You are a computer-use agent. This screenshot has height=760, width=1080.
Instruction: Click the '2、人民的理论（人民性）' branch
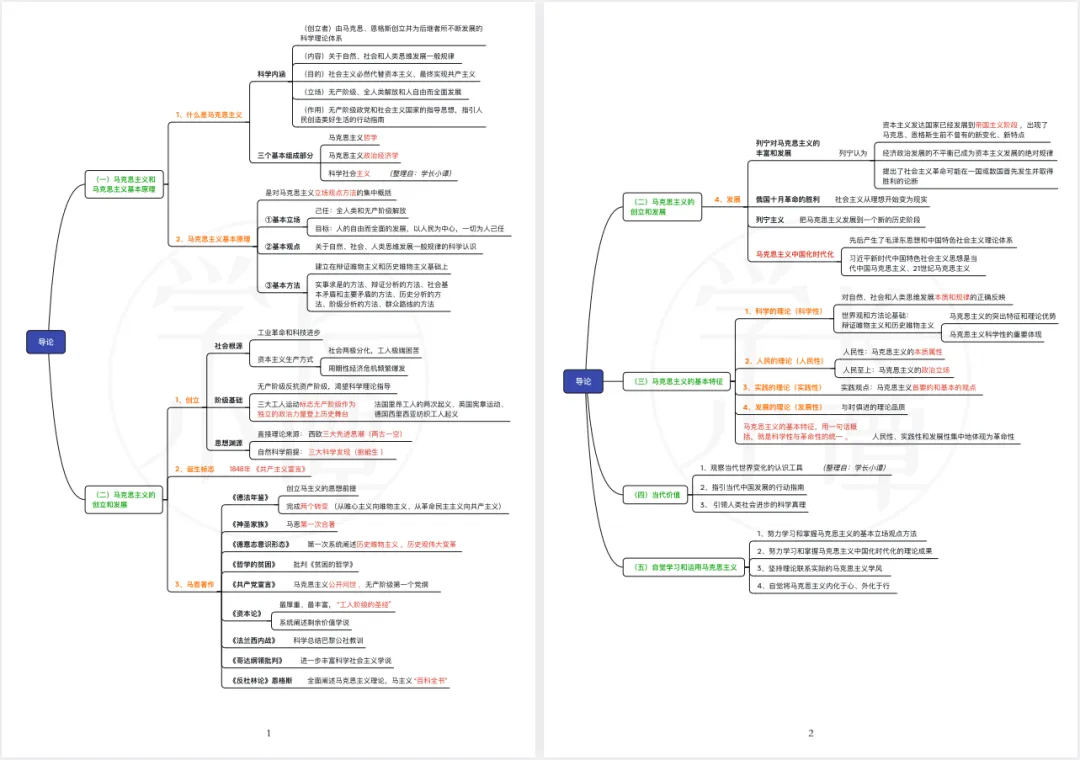pyautogui.click(x=784, y=361)
